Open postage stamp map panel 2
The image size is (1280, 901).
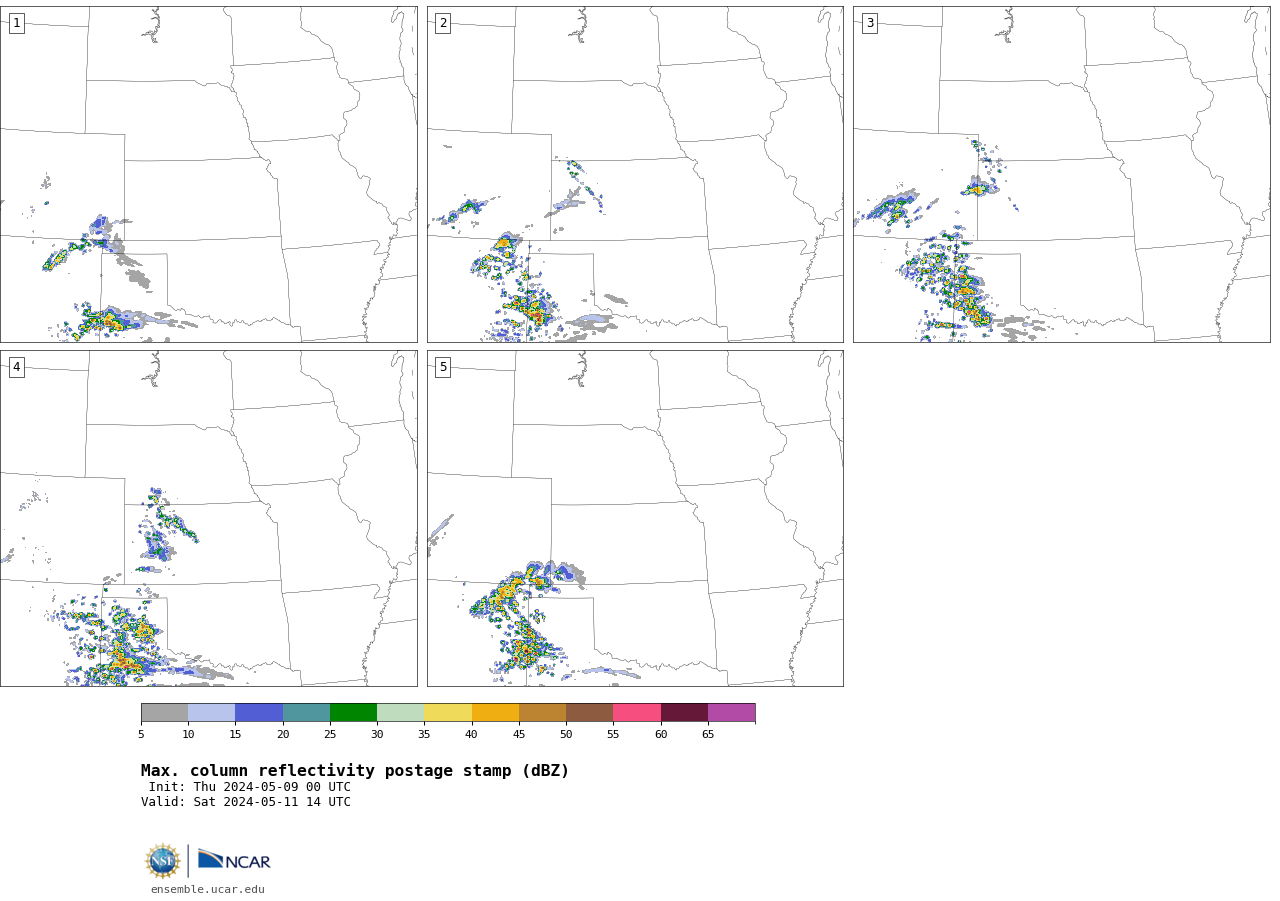(635, 174)
